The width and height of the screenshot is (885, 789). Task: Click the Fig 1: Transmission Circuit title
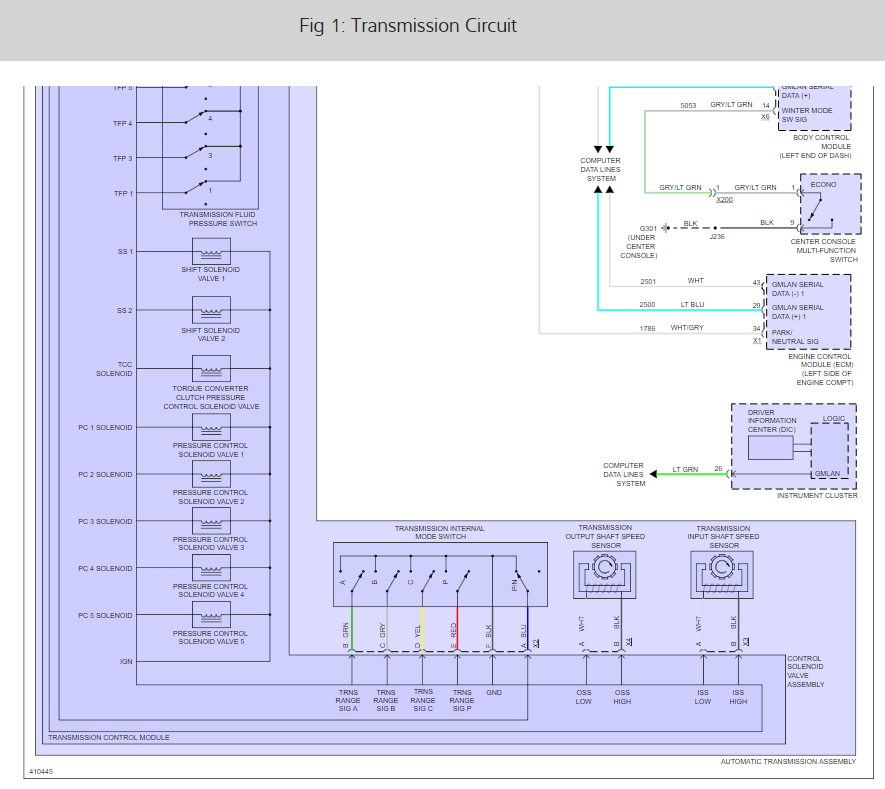click(x=408, y=26)
